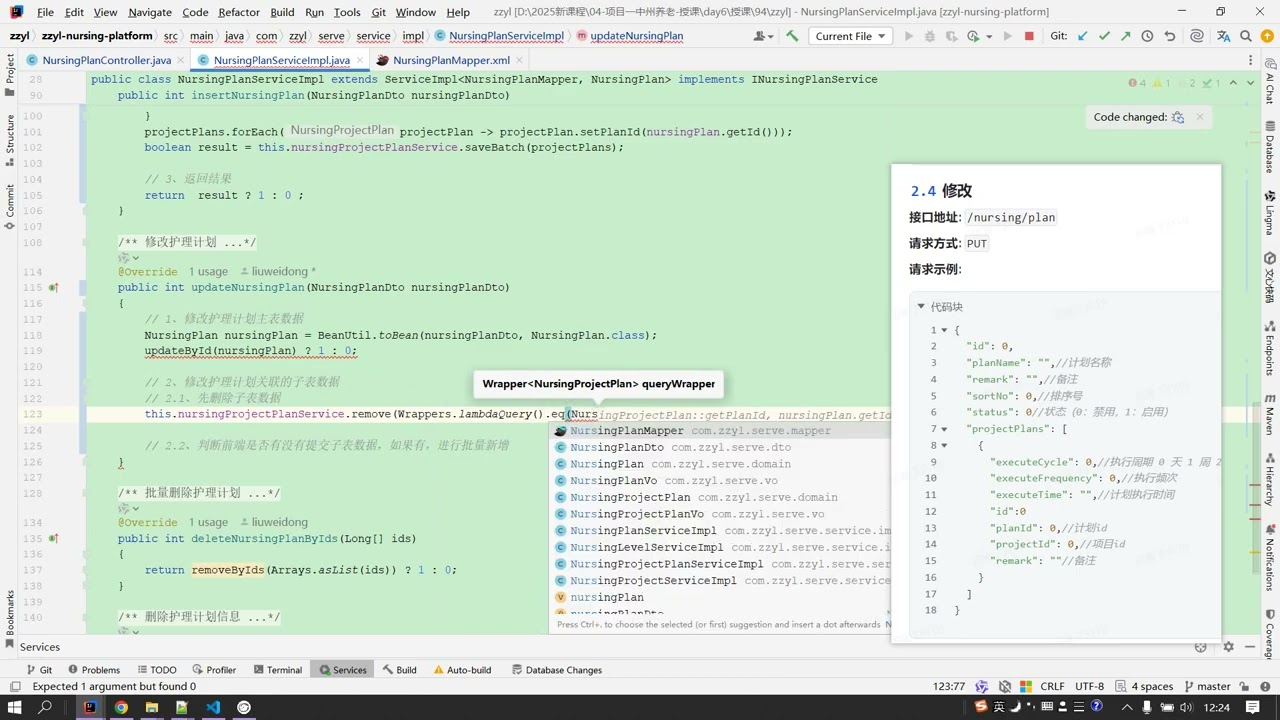Click the red Stop button in toolbar

point(1029,36)
